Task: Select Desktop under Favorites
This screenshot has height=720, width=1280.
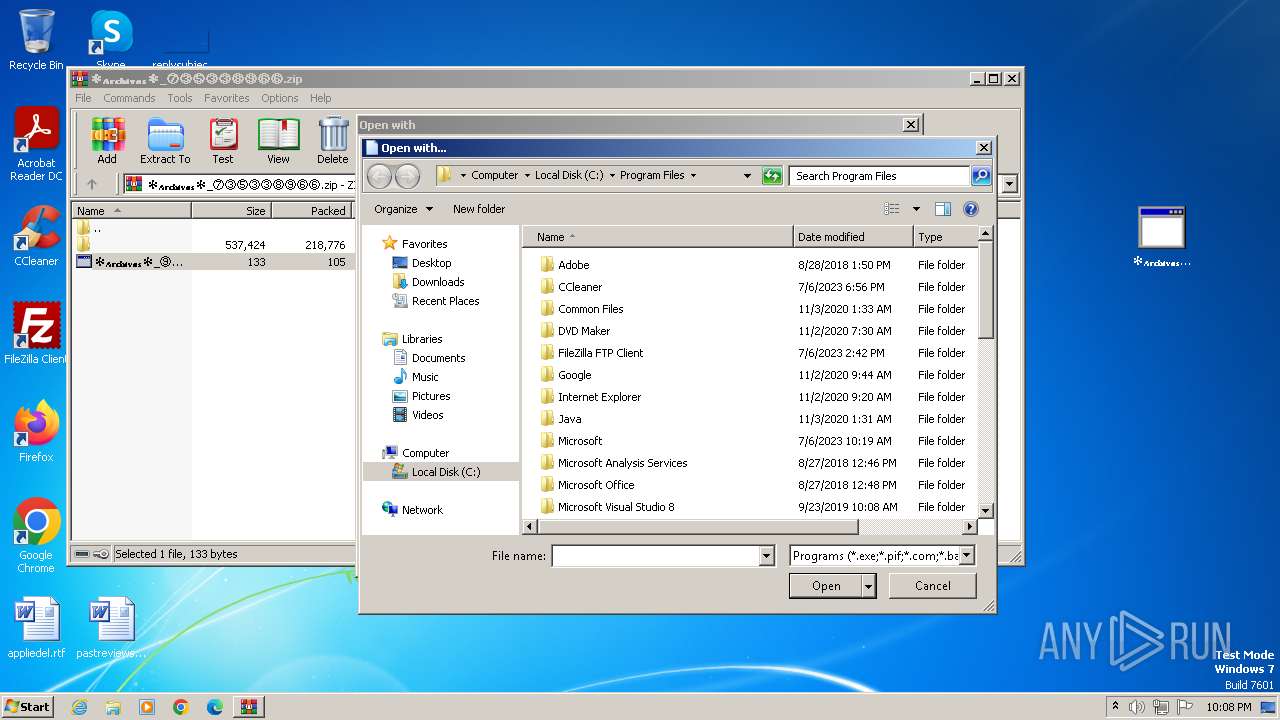Action: point(431,263)
